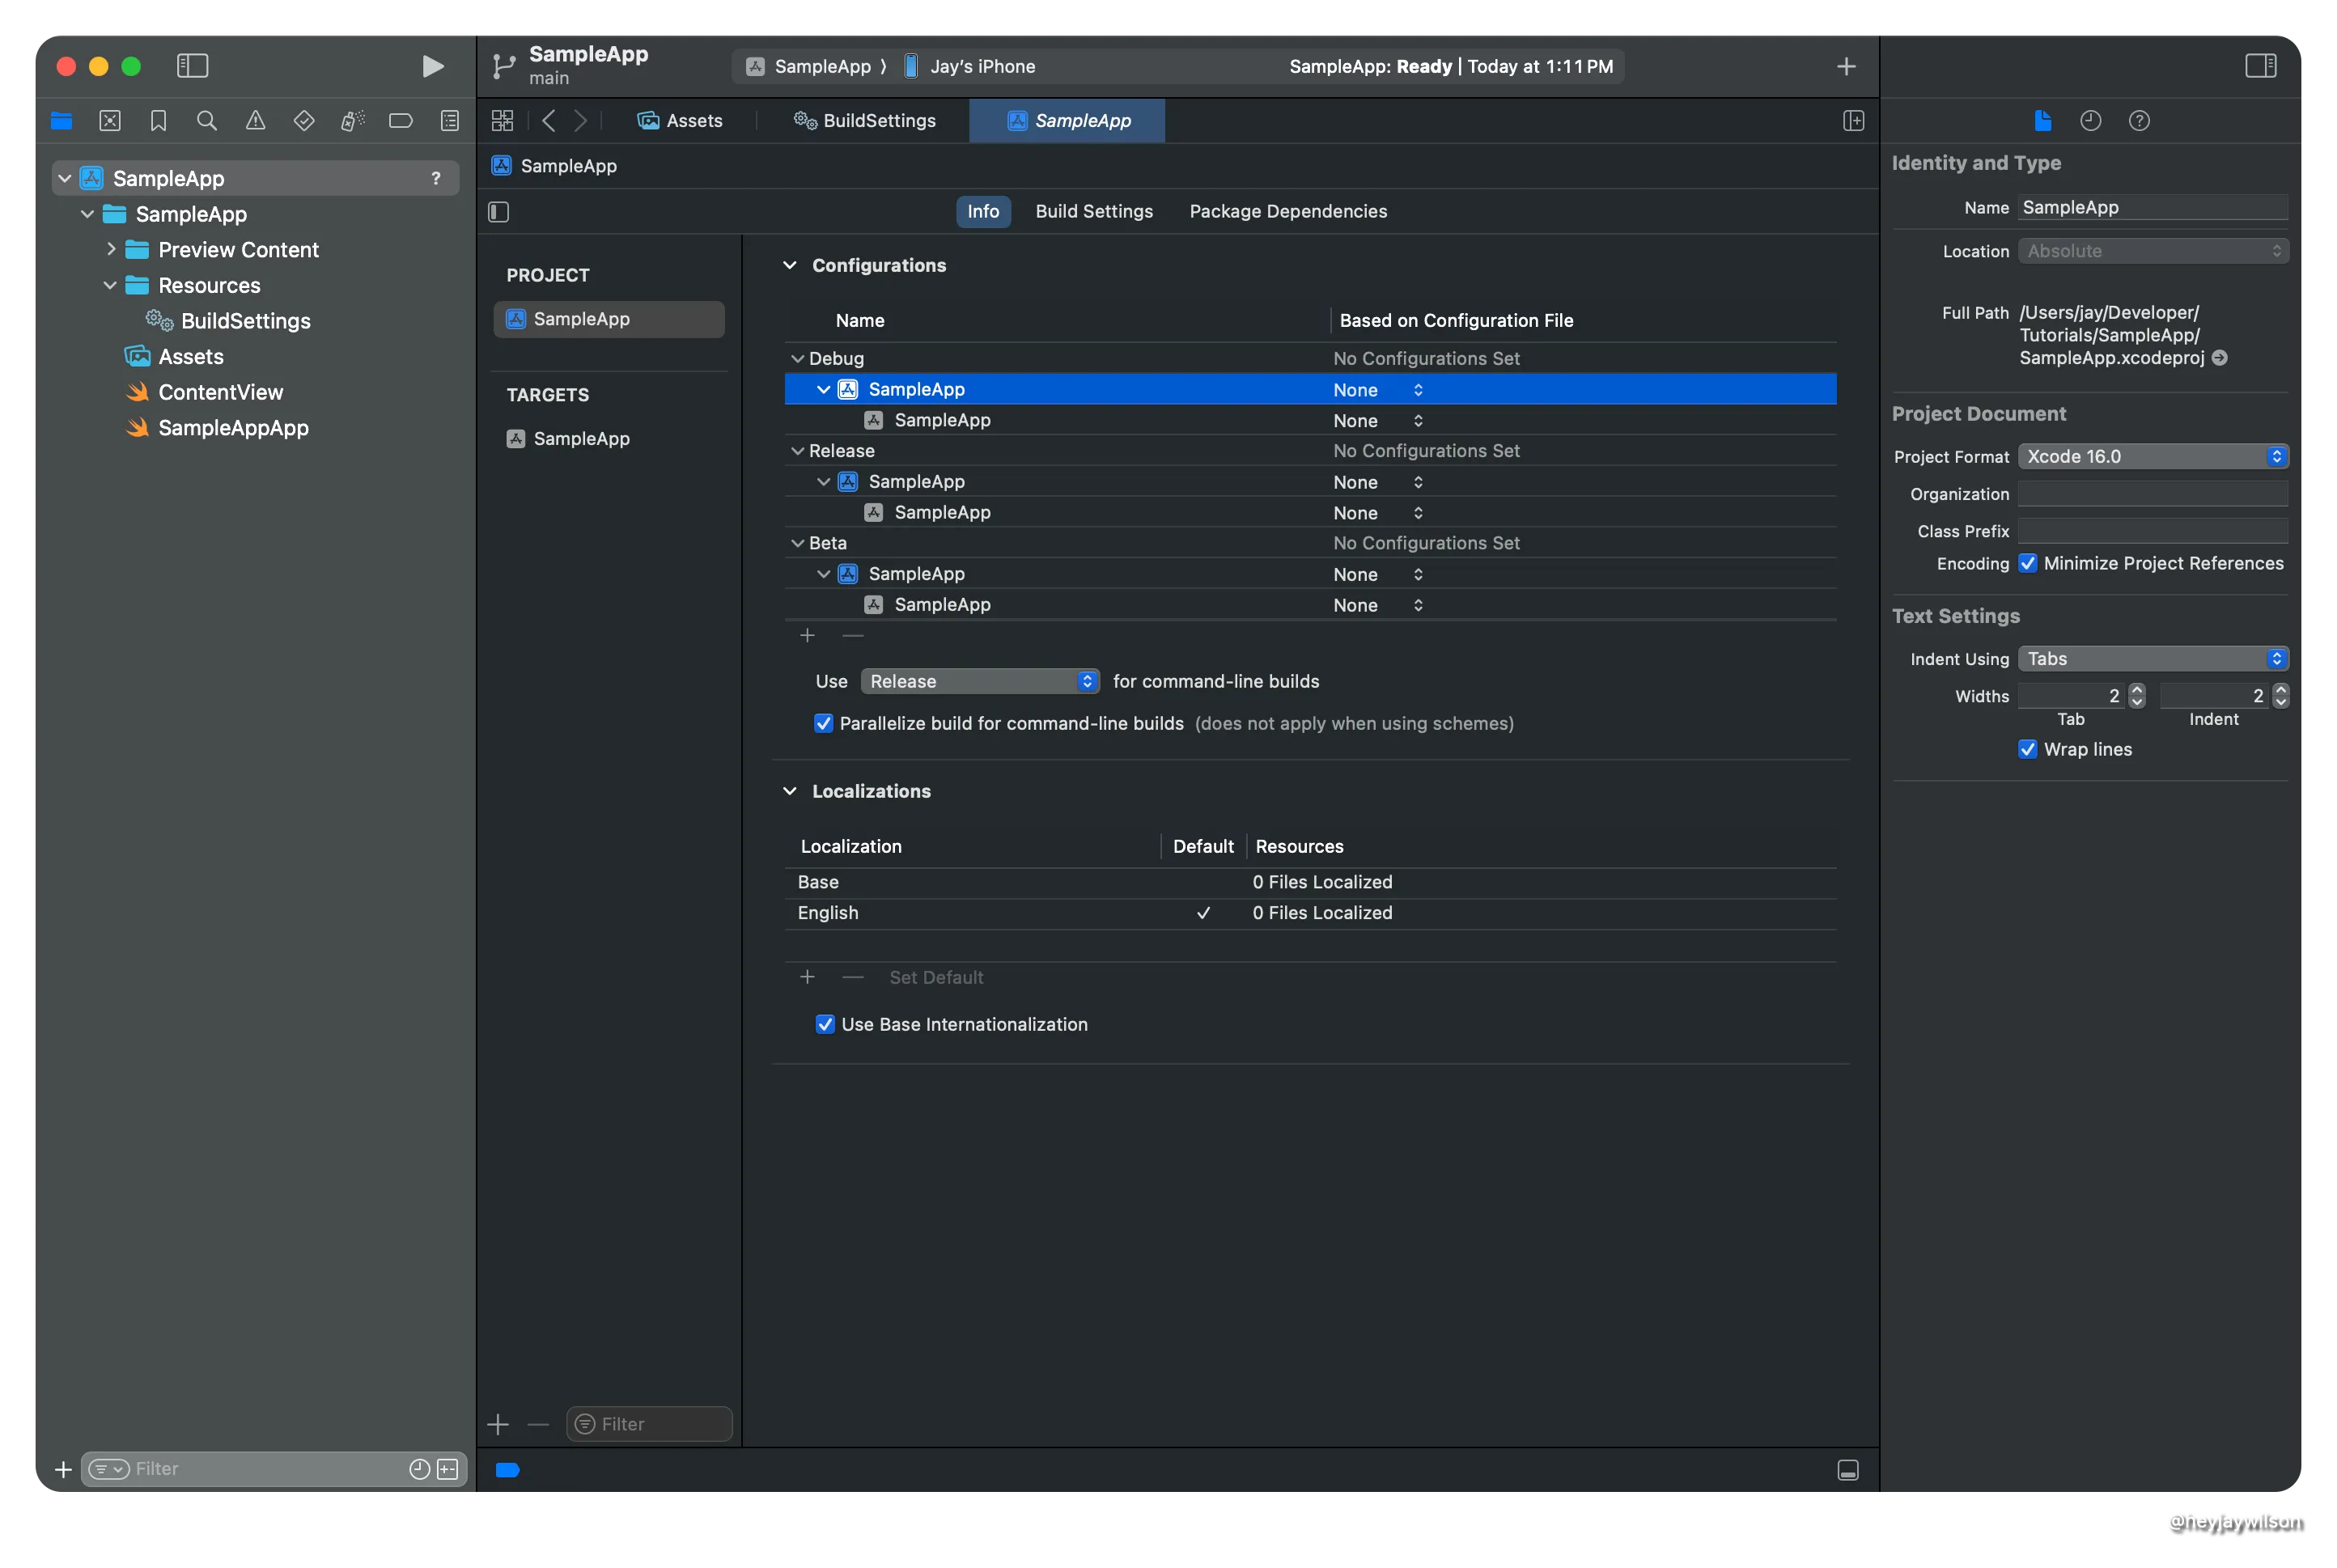Go back in editor history
Screen dimensions: 2337x1568
548,121
